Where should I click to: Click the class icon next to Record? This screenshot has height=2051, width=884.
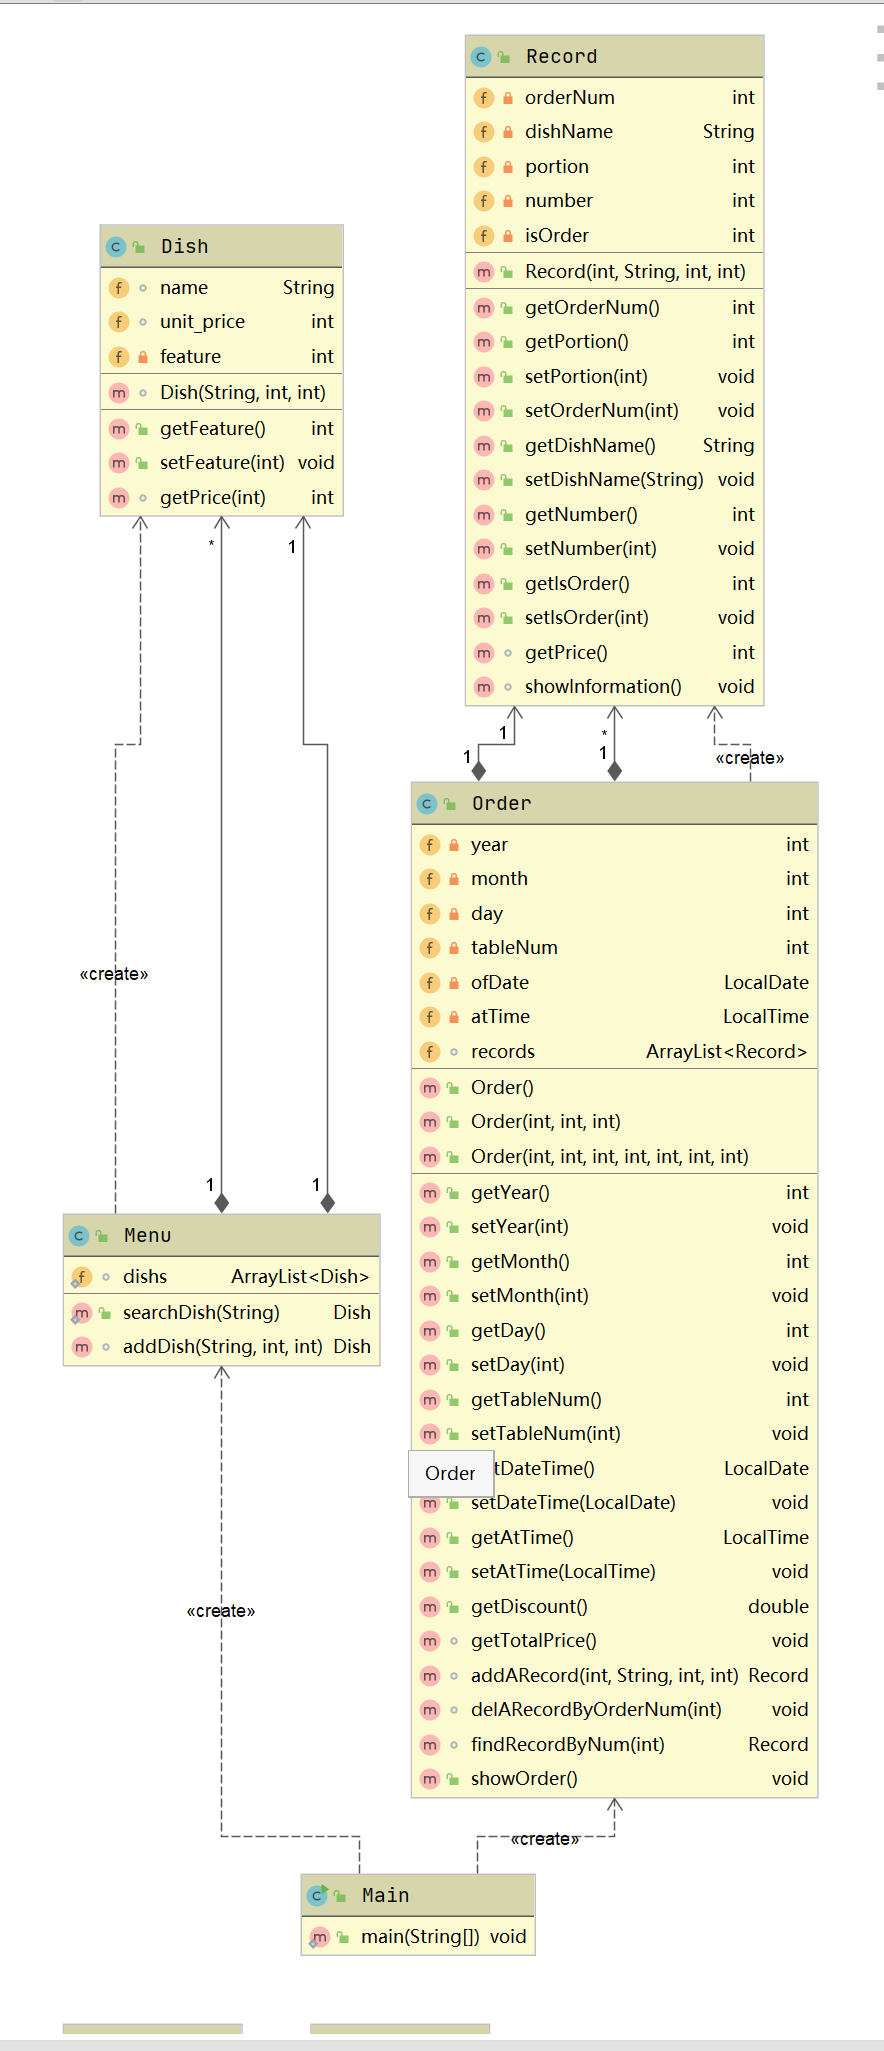click(481, 57)
